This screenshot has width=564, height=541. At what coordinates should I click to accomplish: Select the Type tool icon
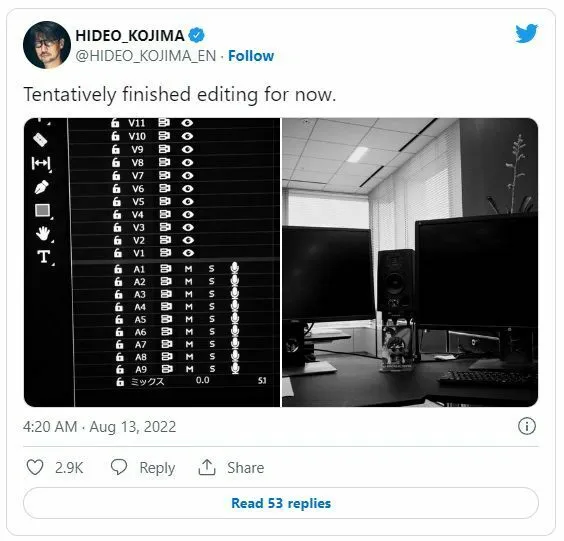(x=44, y=256)
